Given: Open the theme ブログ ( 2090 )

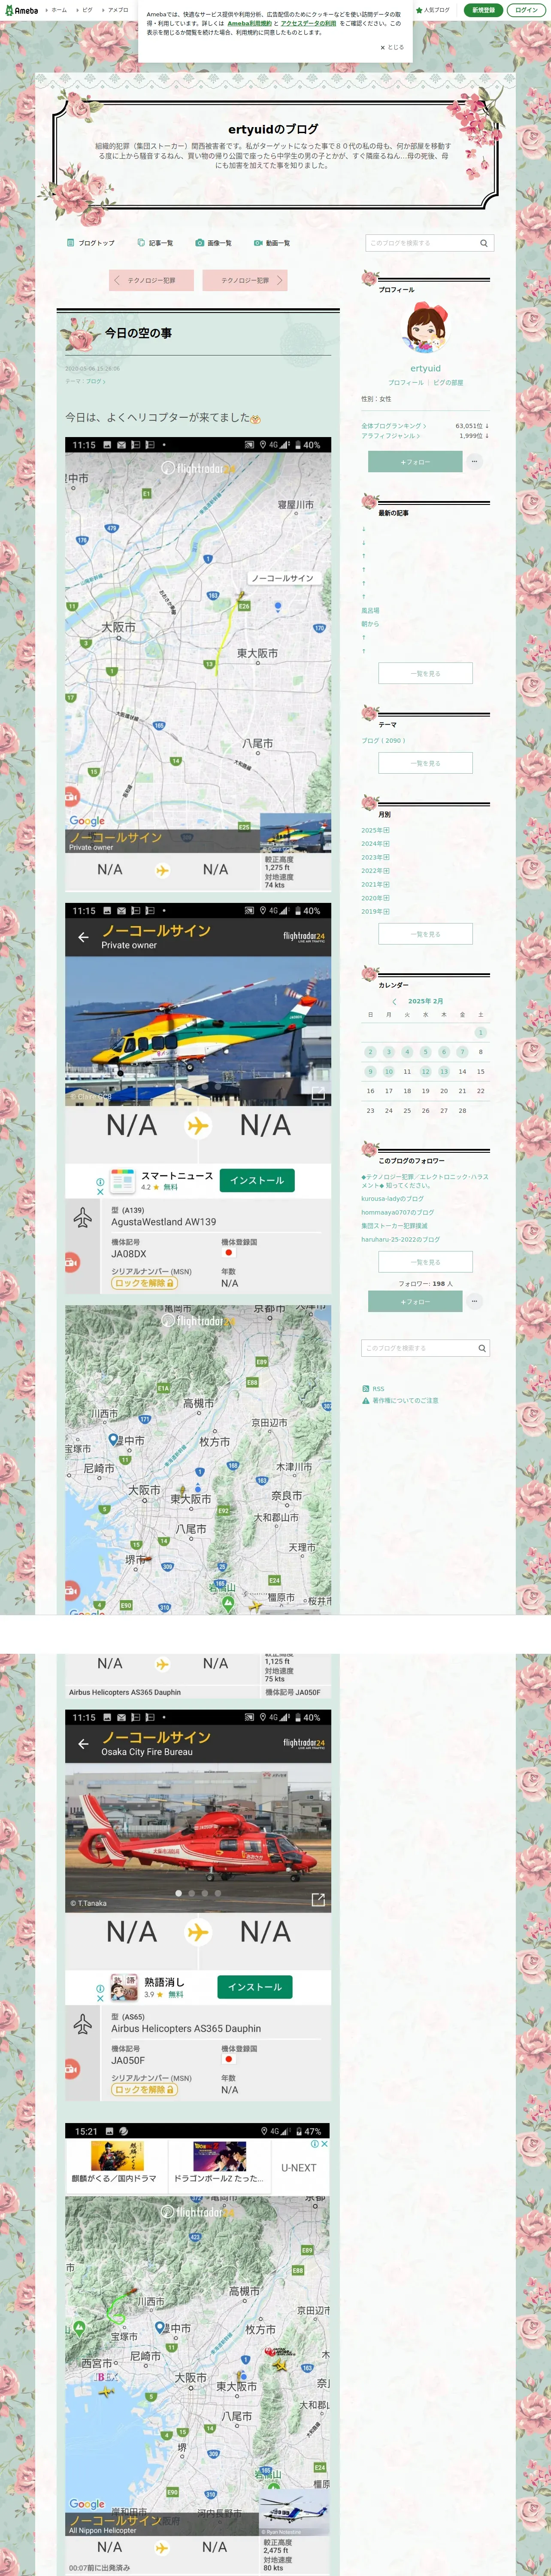Looking at the screenshot, I should pyautogui.click(x=383, y=741).
